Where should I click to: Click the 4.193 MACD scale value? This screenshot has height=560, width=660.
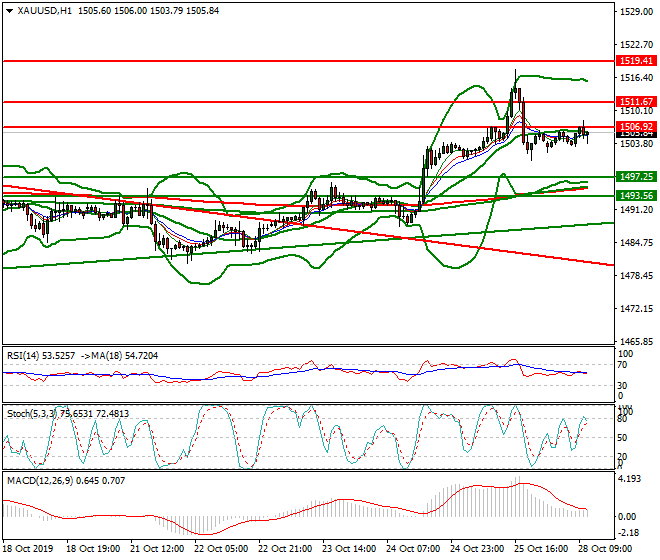tap(630, 479)
